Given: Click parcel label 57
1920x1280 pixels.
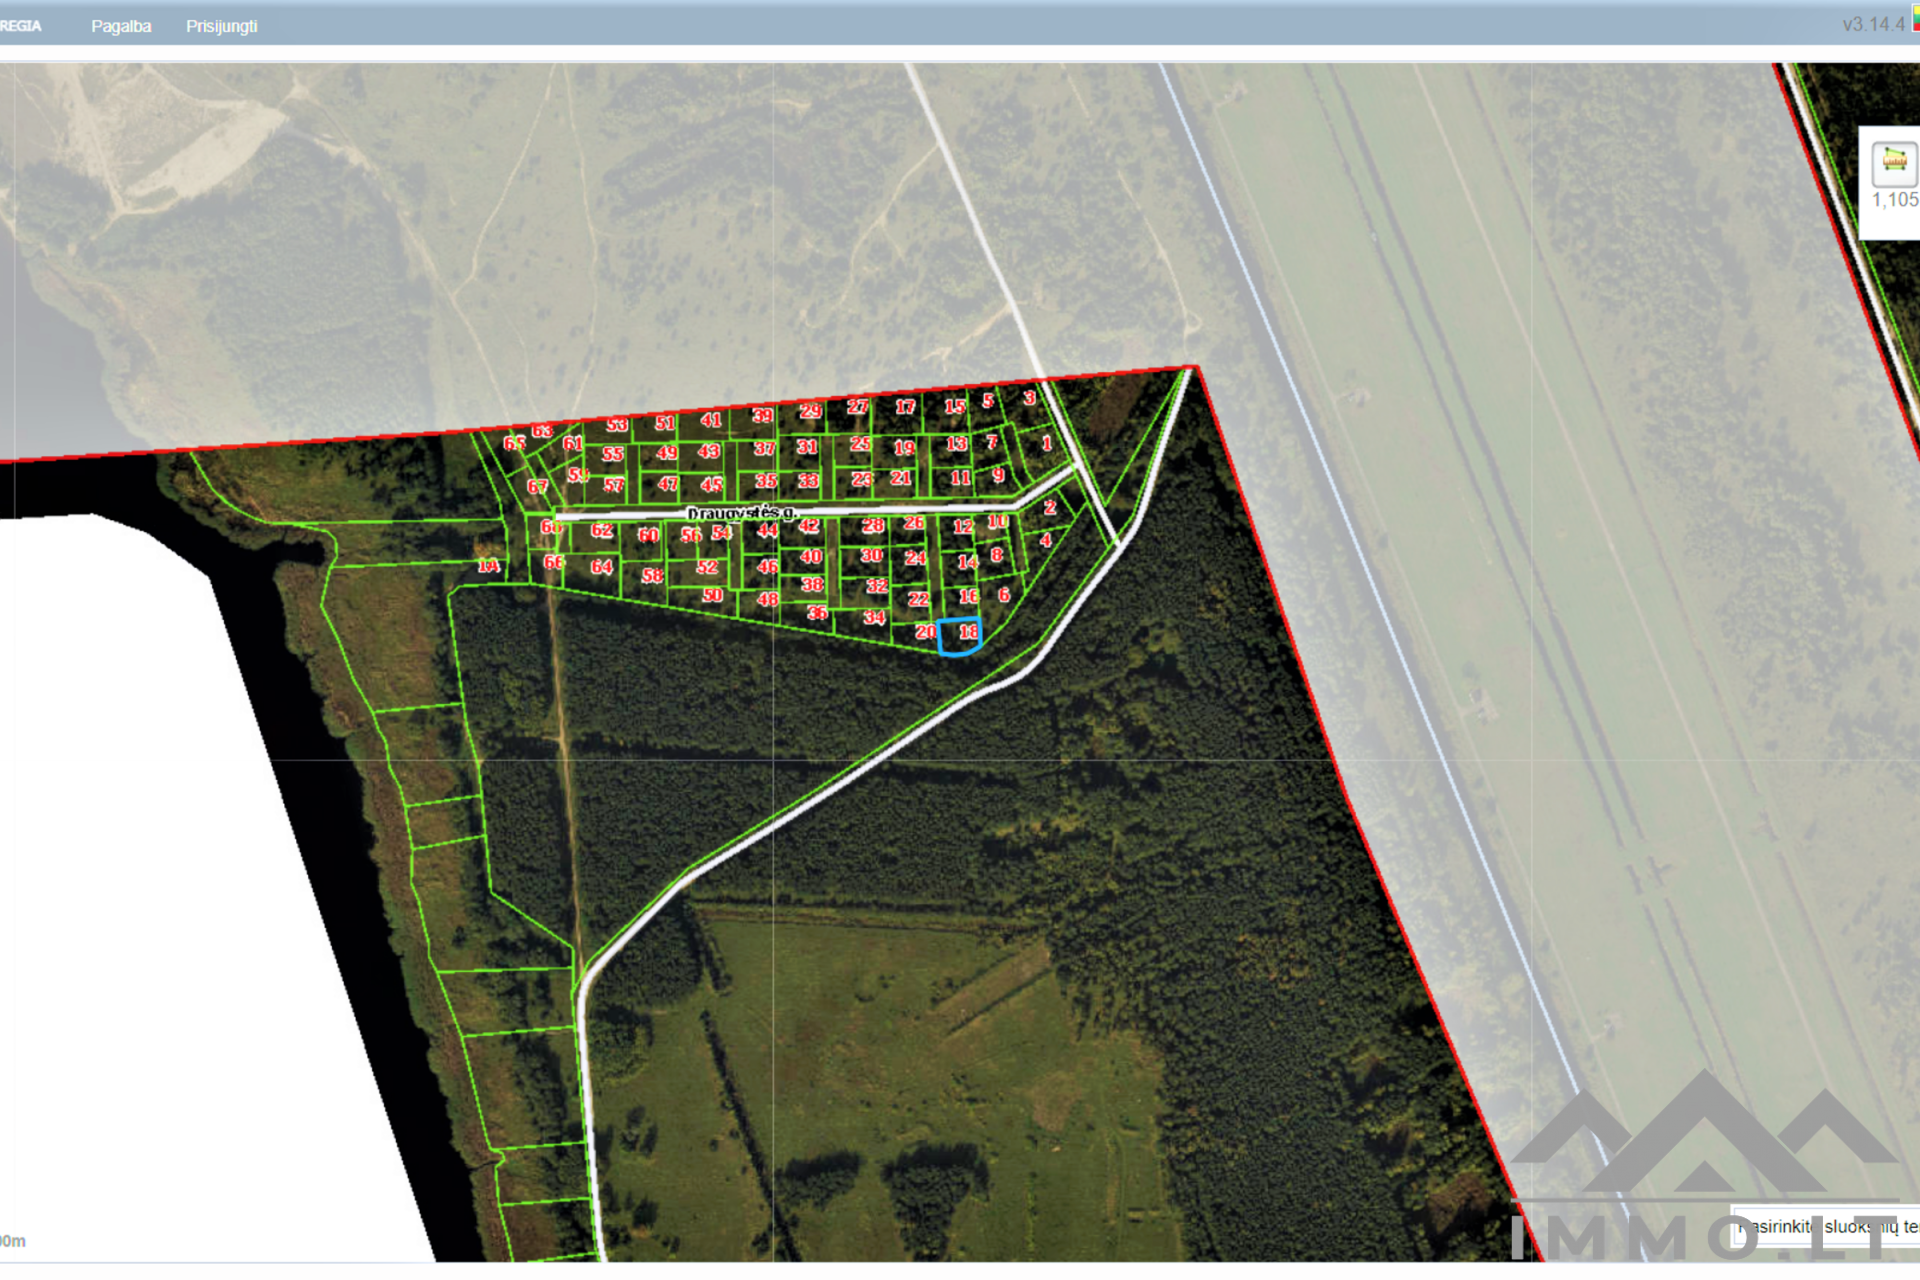Looking at the screenshot, I should 614,486.
